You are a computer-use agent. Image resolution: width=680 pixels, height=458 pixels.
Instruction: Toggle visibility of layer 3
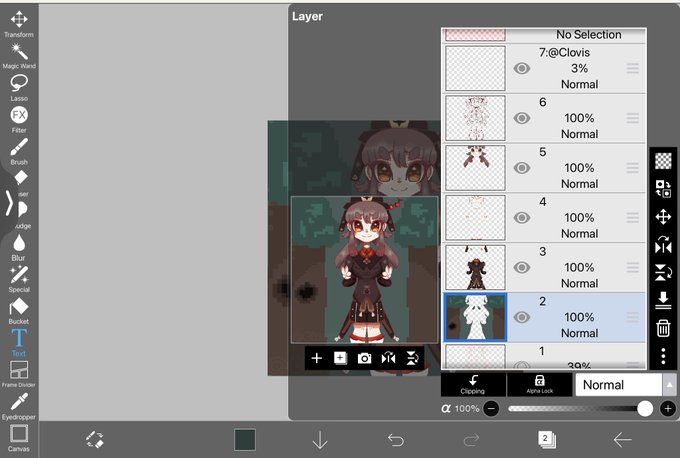pyautogui.click(x=522, y=268)
